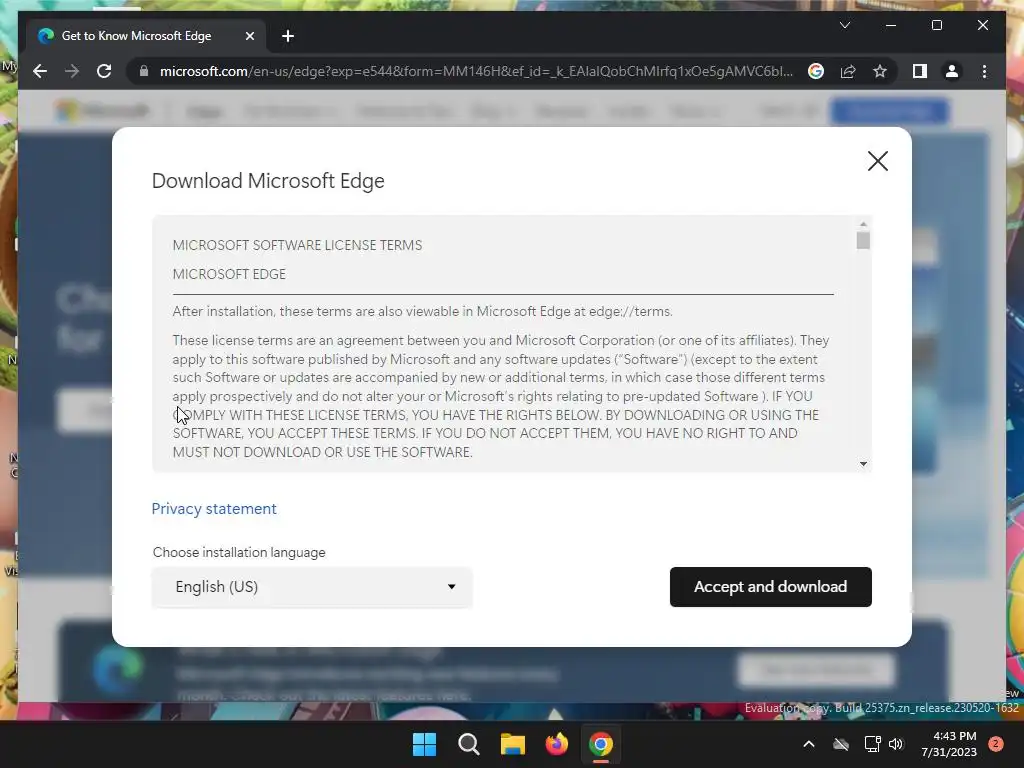Open Chrome three-dot menu
Screen dimensions: 1024x768
coord(984,71)
